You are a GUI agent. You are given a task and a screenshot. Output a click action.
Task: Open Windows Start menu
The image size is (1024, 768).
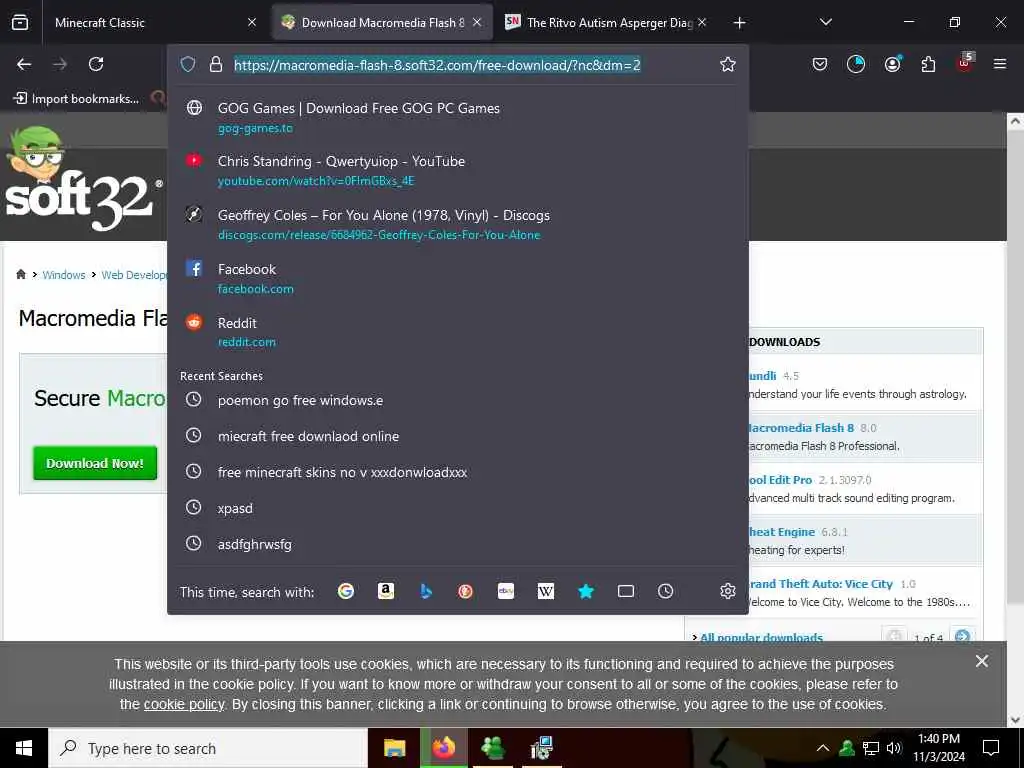[24, 748]
